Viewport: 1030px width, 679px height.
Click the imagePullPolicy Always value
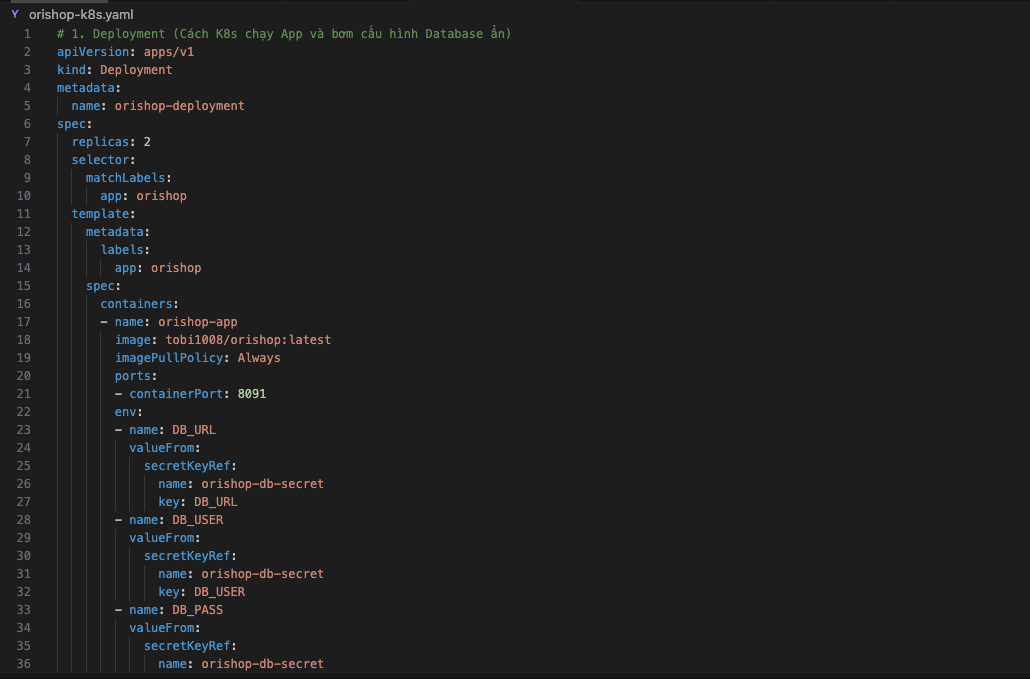coord(259,358)
